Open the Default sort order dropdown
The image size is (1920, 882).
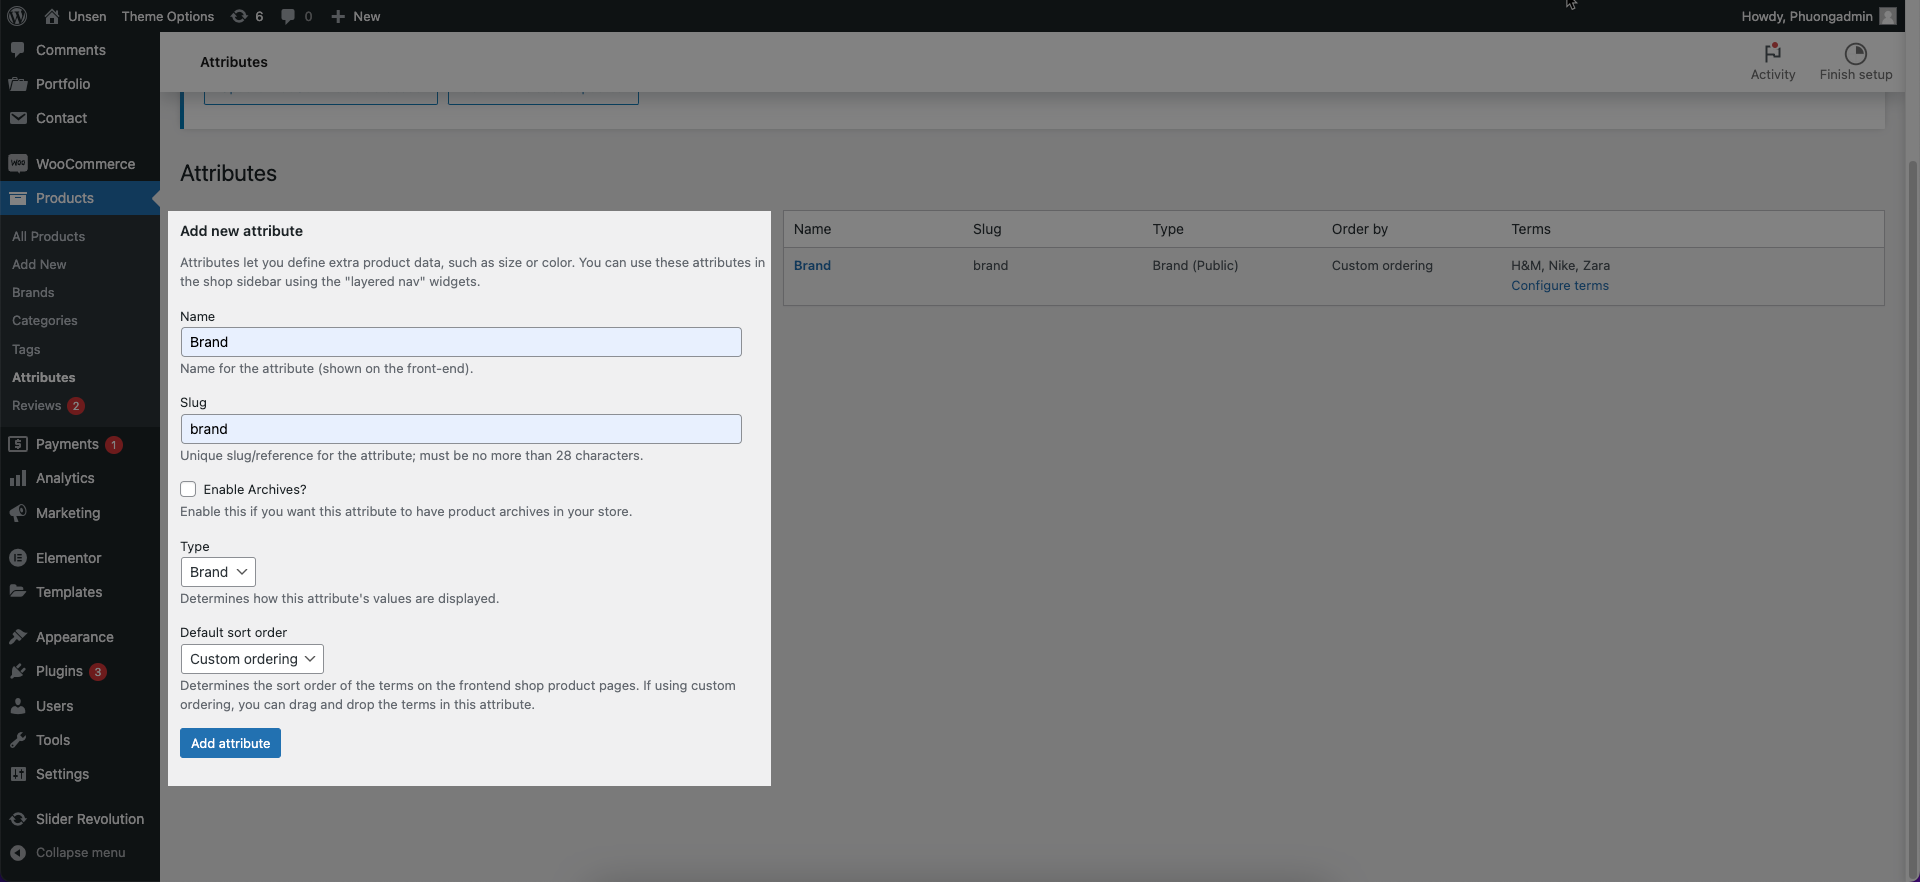click(x=252, y=659)
